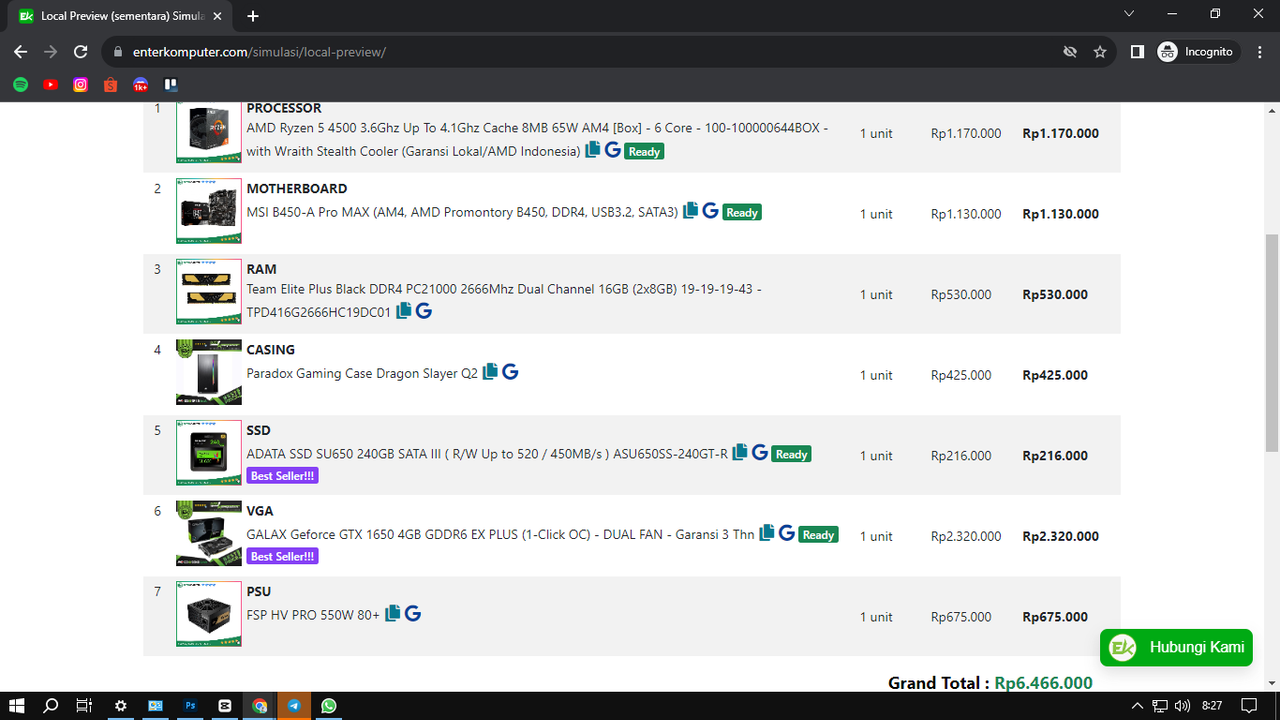Copy icon beside Paradox Dragon Slayer Q2 case
Viewport: 1280px width, 720px height.
click(490, 372)
